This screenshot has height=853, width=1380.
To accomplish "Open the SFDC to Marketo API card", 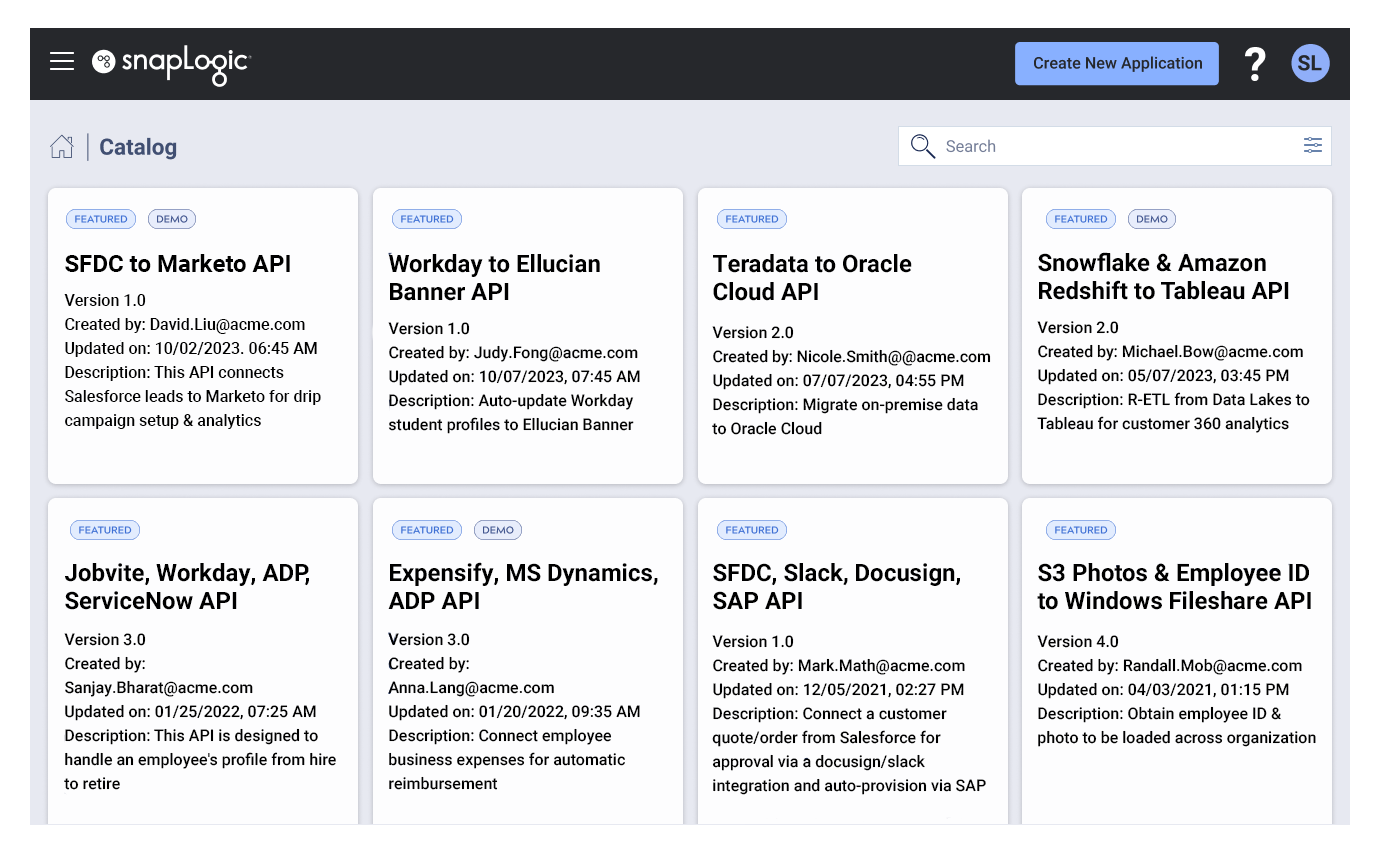I will click(x=203, y=336).
